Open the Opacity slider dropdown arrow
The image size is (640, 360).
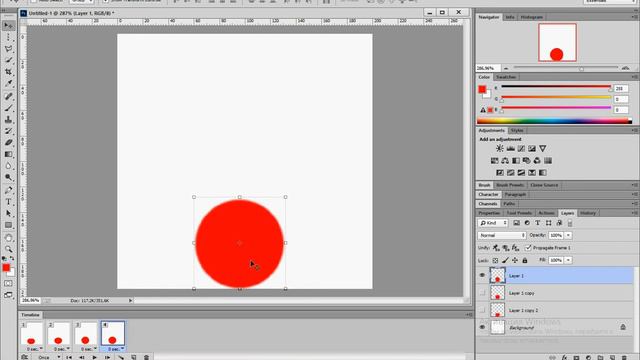click(568, 236)
